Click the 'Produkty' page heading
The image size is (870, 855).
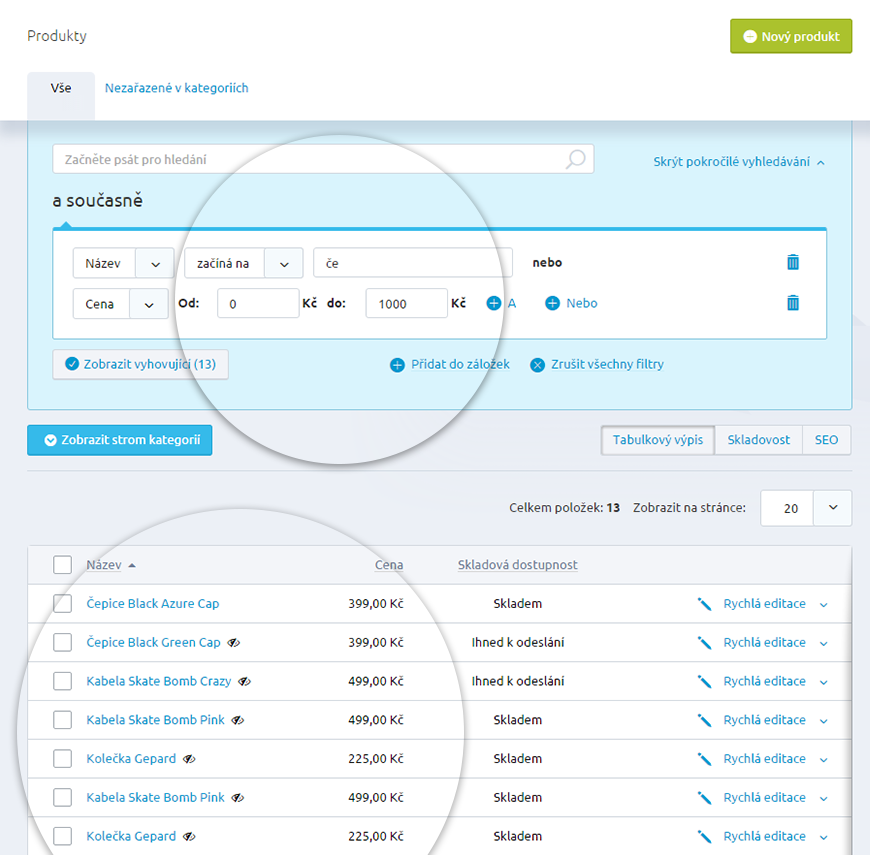[57, 36]
